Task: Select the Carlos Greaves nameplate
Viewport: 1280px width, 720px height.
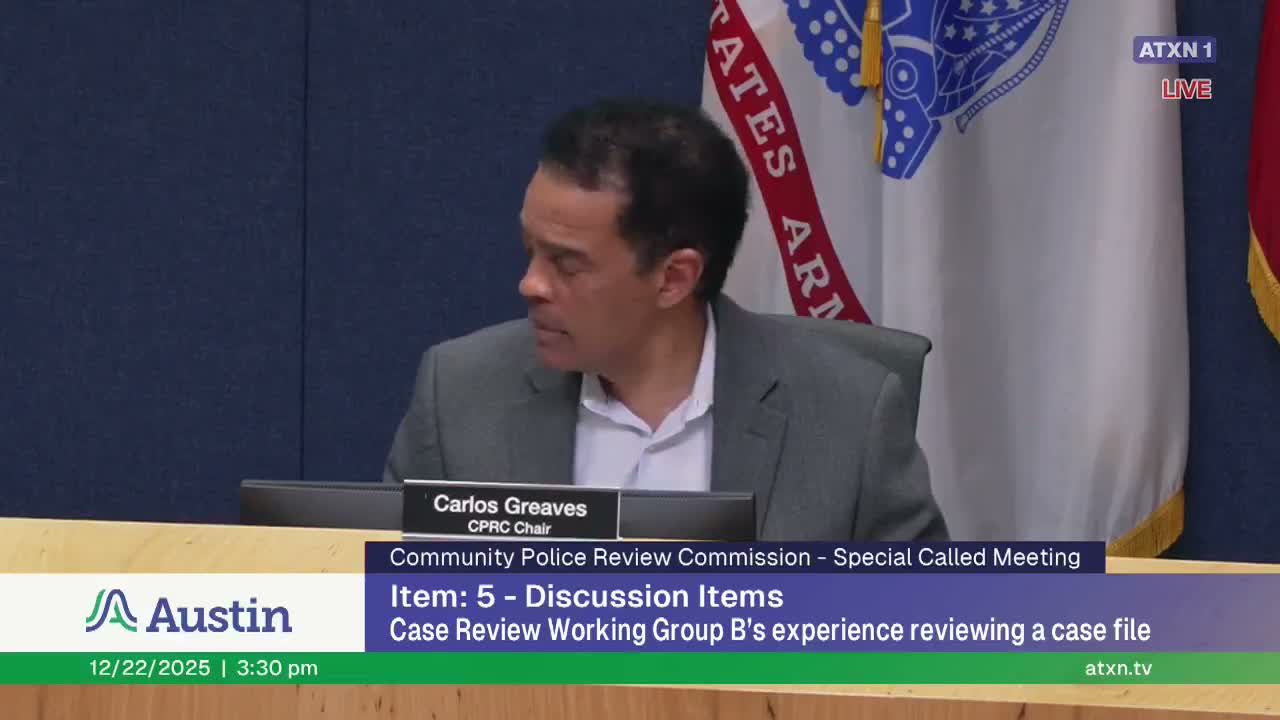Action: click(x=511, y=512)
